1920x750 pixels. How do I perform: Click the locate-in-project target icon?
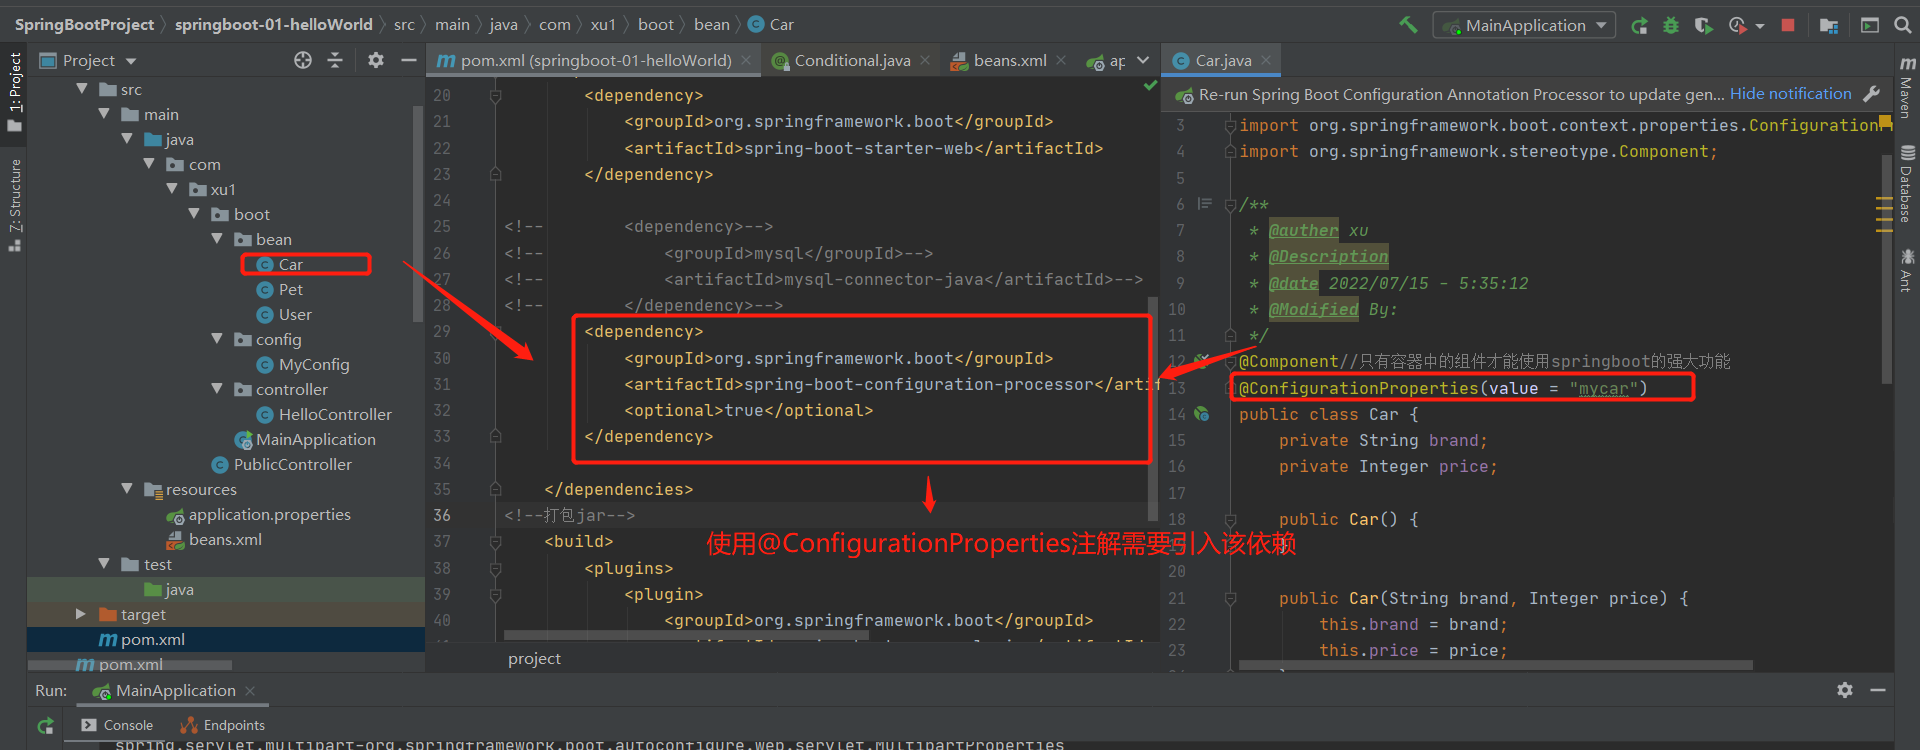point(303,60)
